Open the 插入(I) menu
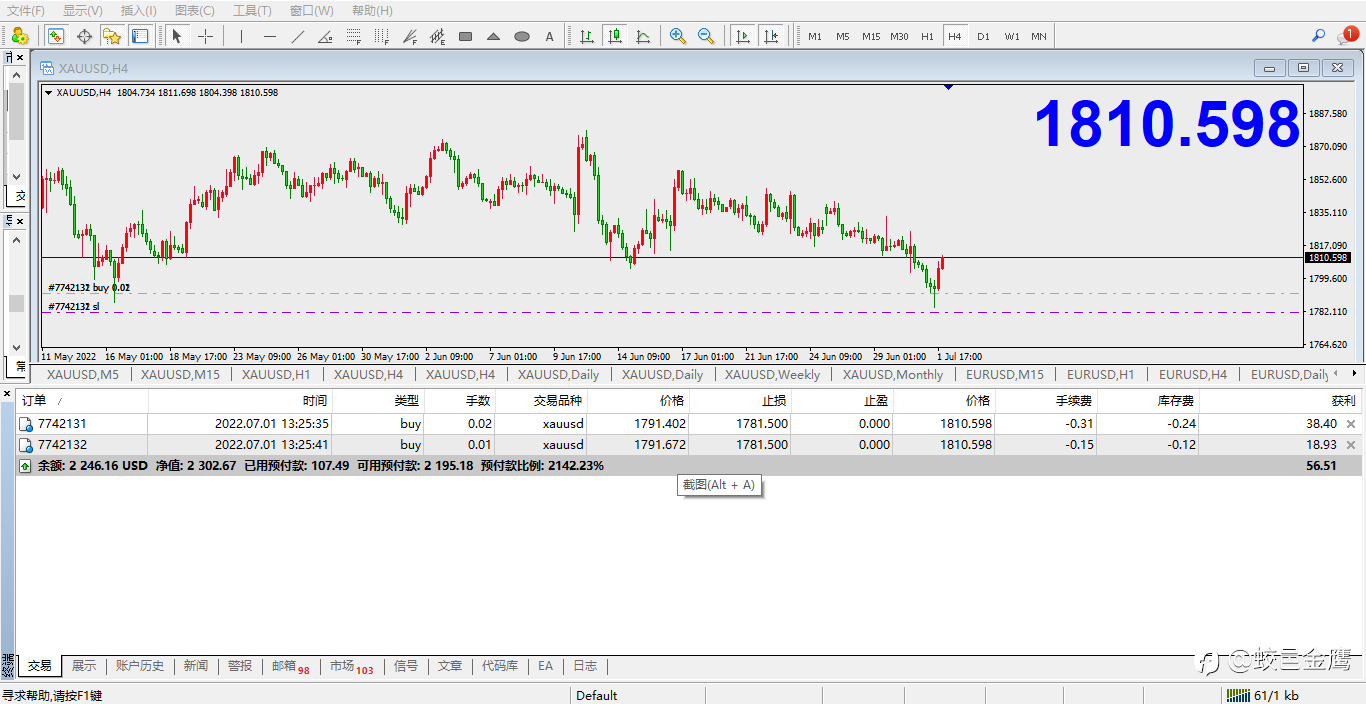This screenshot has height=704, width=1366. click(138, 10)
